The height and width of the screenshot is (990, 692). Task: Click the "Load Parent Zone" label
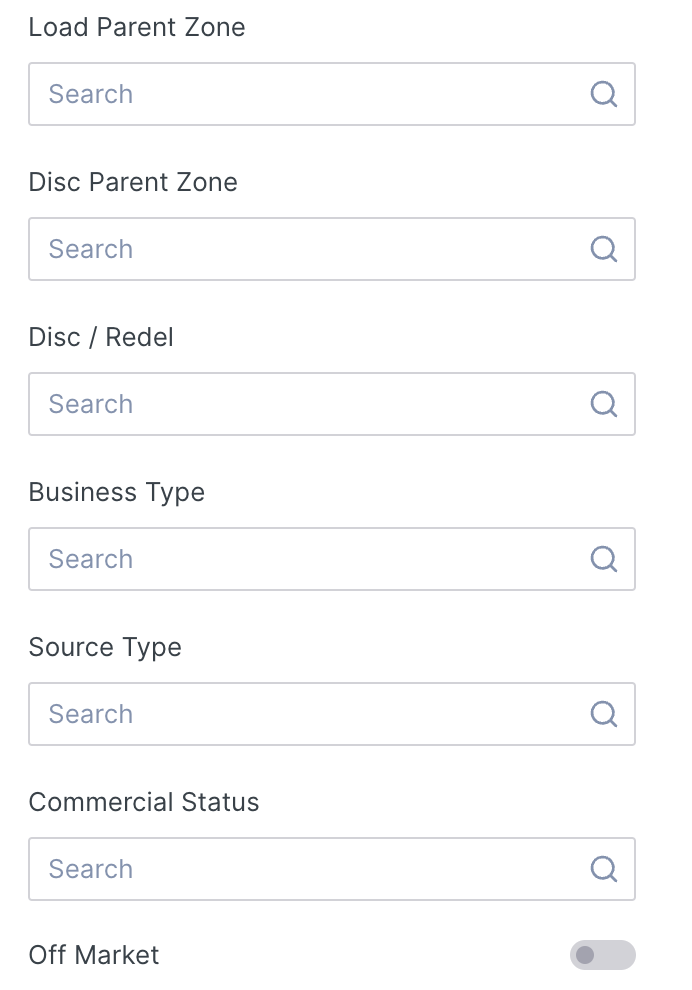coord(137,27)
